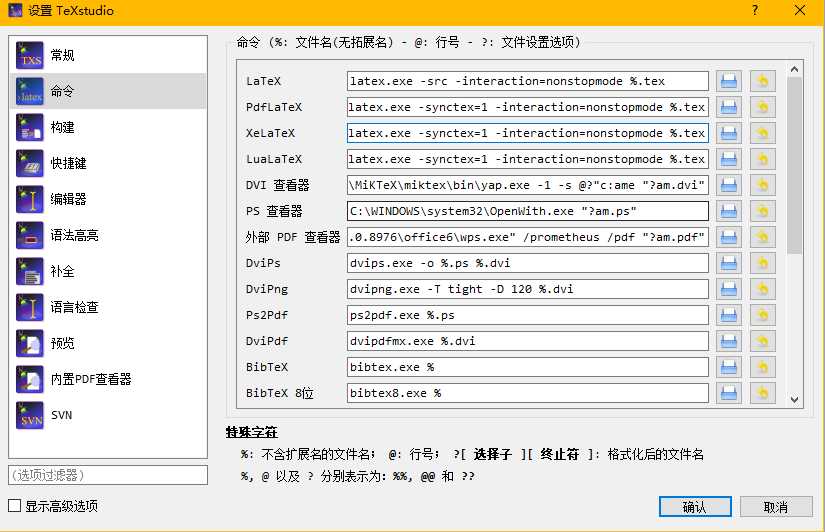Close the 设置 TeXstudio dialog
The image size is (825, 532).
point(800,11)
